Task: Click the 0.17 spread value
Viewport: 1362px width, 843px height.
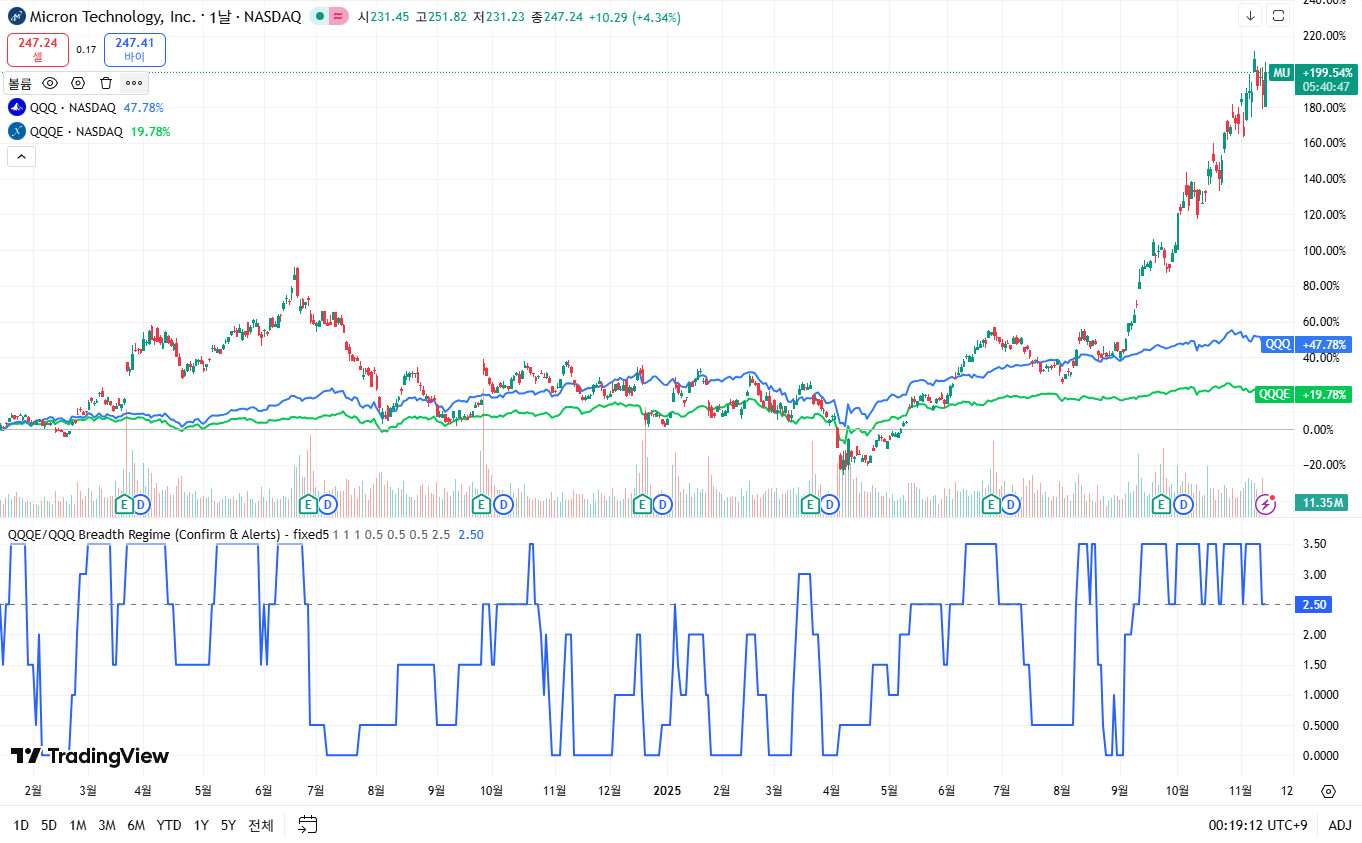Action: point(87,49)
